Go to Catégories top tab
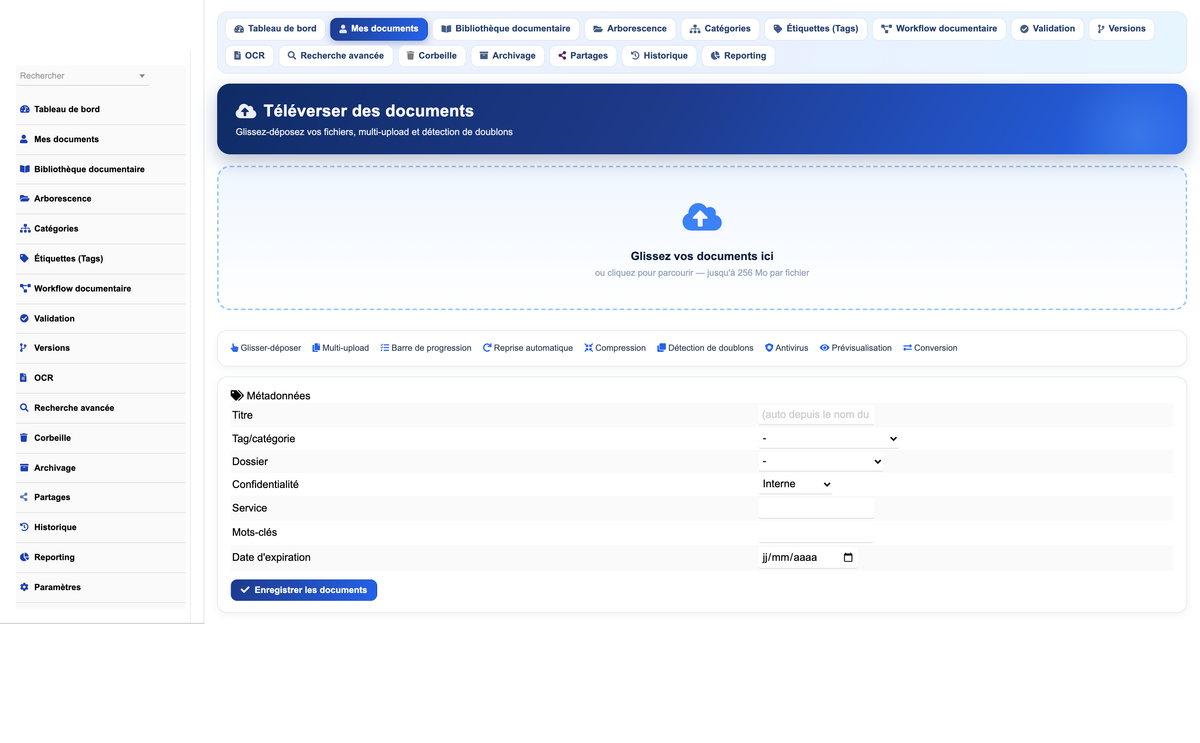Viewport: 1200px width, 743px height. 720,29
